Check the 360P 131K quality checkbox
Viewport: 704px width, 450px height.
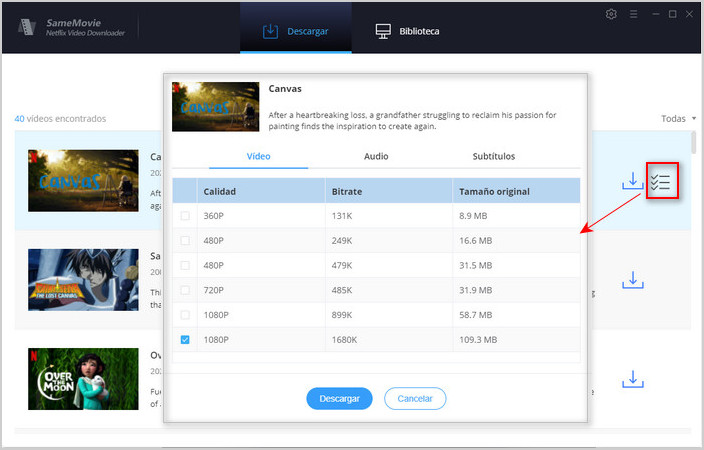[185, 216]
